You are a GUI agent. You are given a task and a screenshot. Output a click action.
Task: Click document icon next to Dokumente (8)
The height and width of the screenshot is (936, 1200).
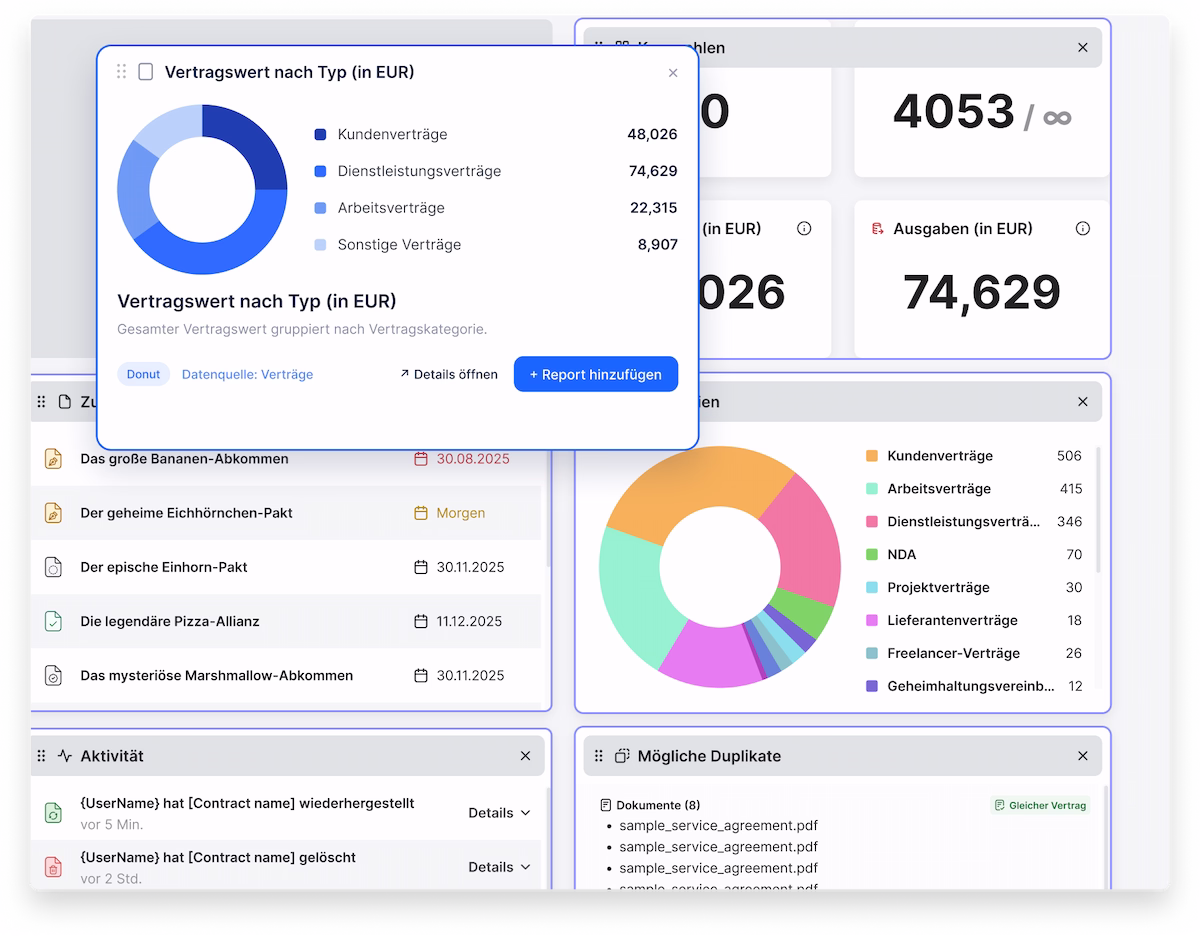click(x=606, y=805)
